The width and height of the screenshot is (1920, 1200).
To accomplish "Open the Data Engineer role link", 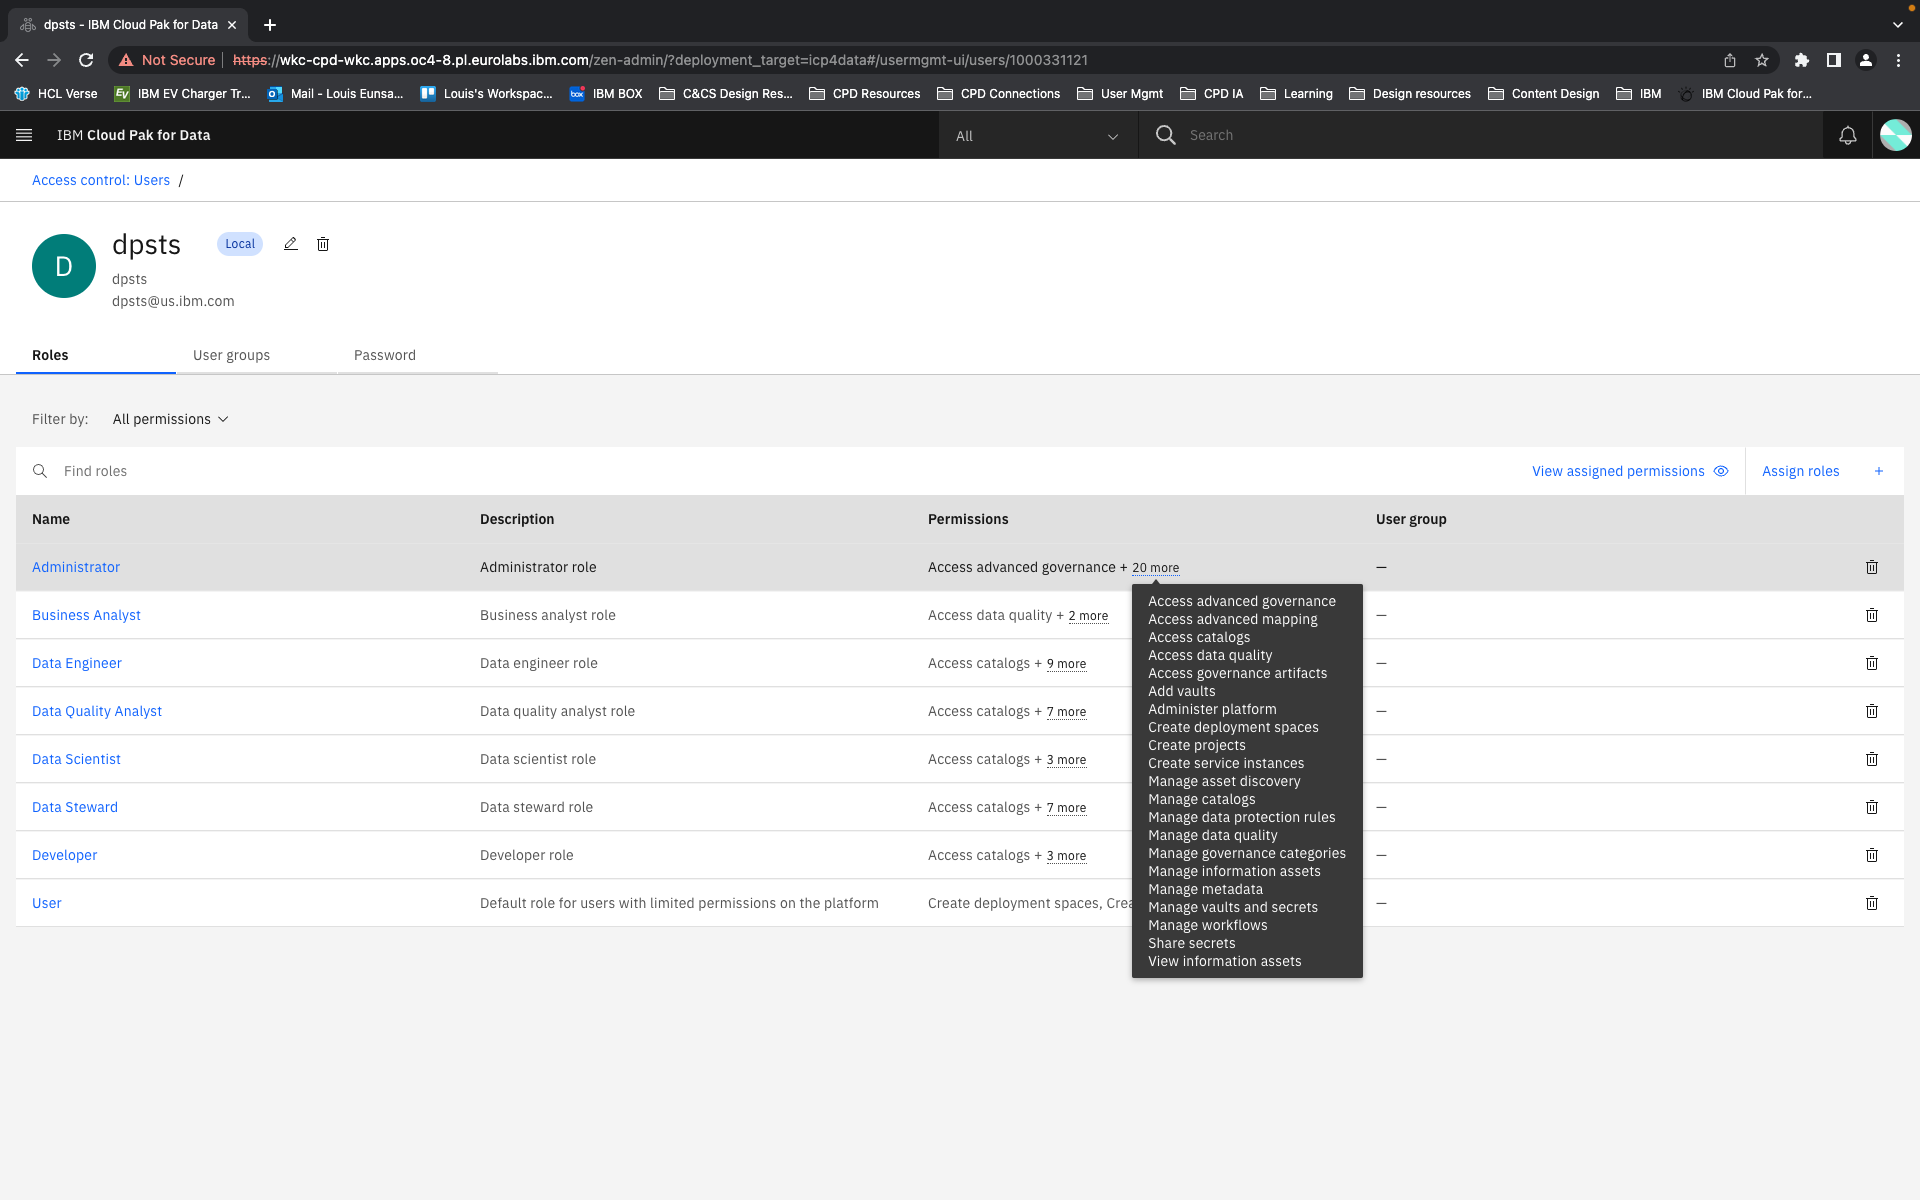I will tap(77, 663).
